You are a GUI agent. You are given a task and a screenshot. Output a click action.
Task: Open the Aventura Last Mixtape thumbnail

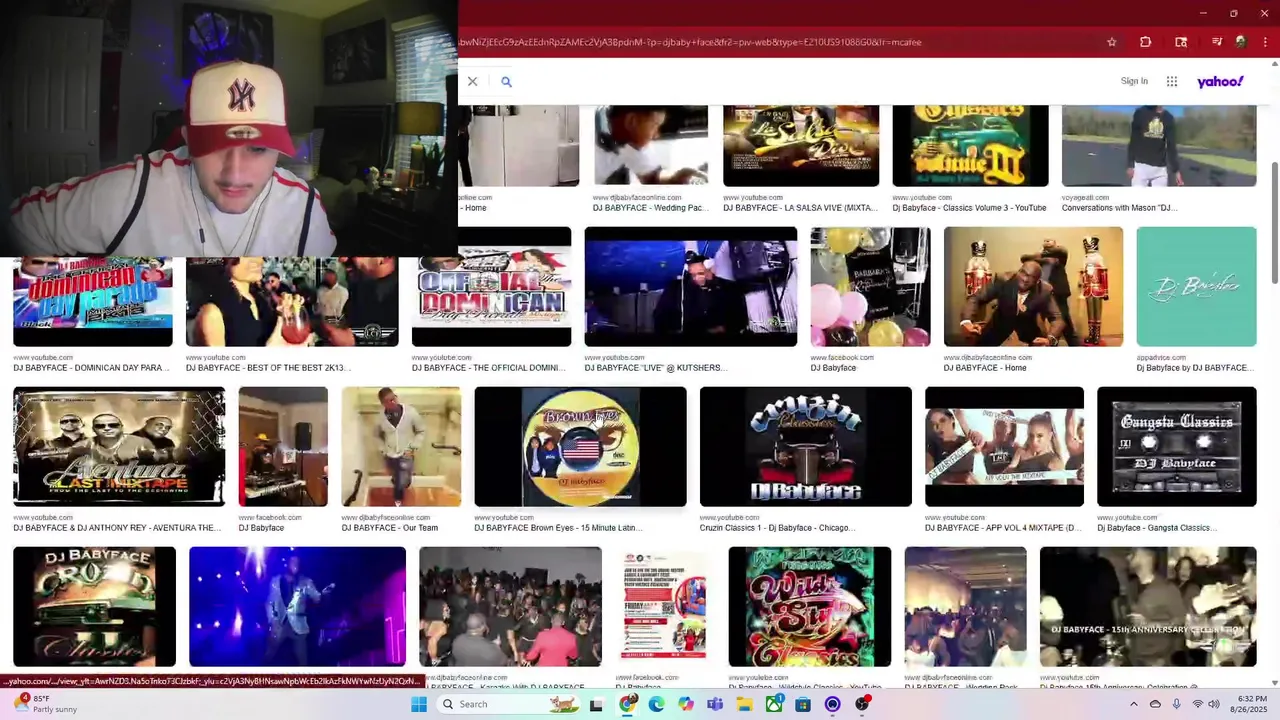119,446
